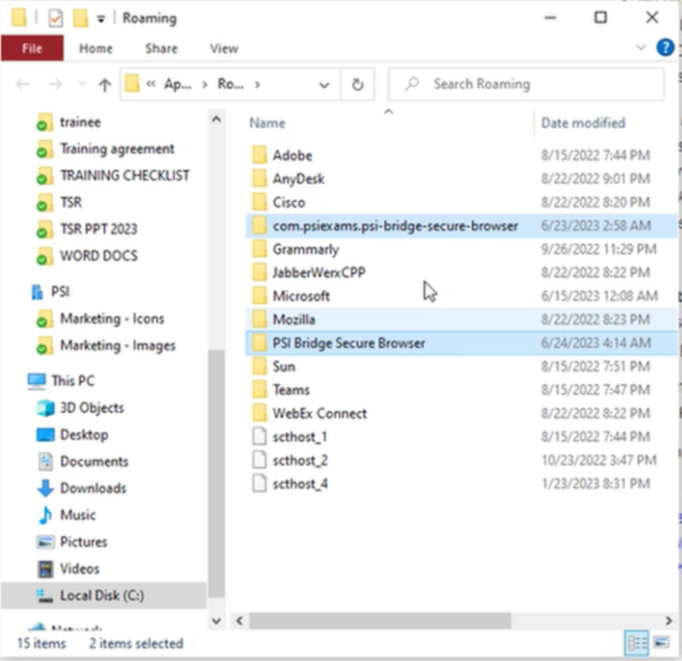Image resolution: width=682 pixels, height=661 pixels.
Task: Go up one folder level
Action: point(104,84)
